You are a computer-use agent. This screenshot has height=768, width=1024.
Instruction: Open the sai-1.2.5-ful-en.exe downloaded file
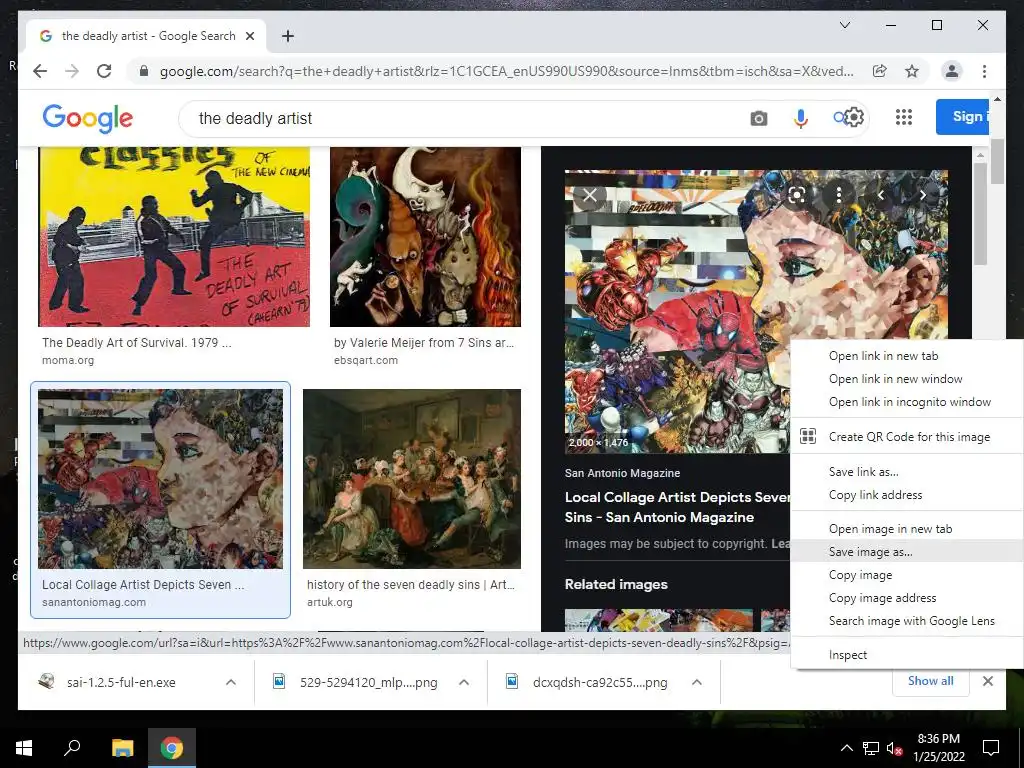[x=121, y=682]
